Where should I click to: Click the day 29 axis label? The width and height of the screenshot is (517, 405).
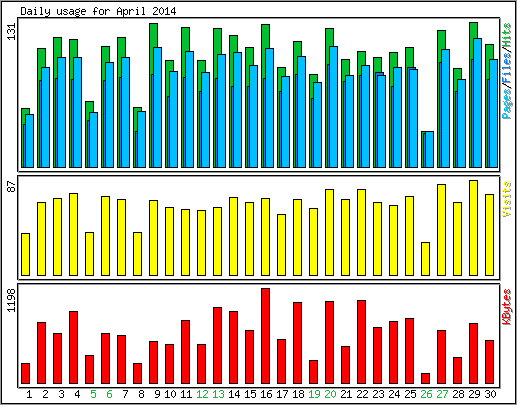[474, 394]
